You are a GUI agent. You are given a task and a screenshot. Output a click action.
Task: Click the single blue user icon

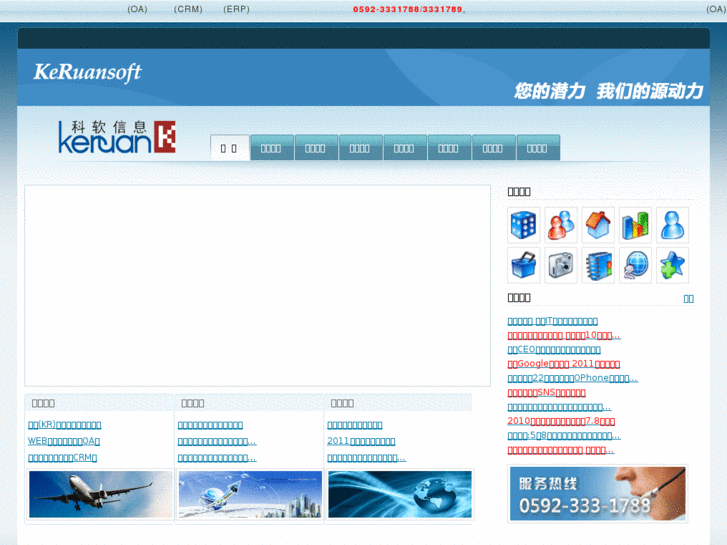(672, 225)
